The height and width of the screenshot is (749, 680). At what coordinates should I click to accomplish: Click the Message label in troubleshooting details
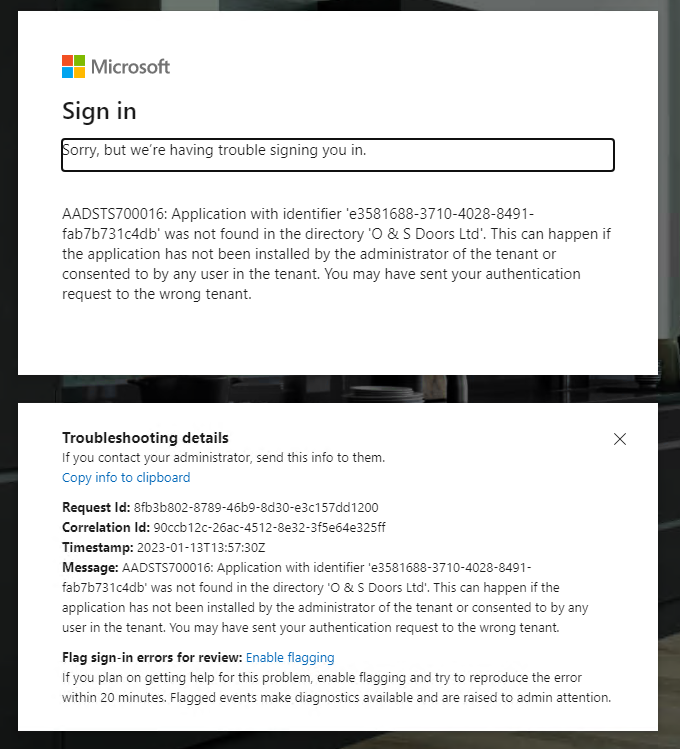pyautogui.click(x=90, y=567)
